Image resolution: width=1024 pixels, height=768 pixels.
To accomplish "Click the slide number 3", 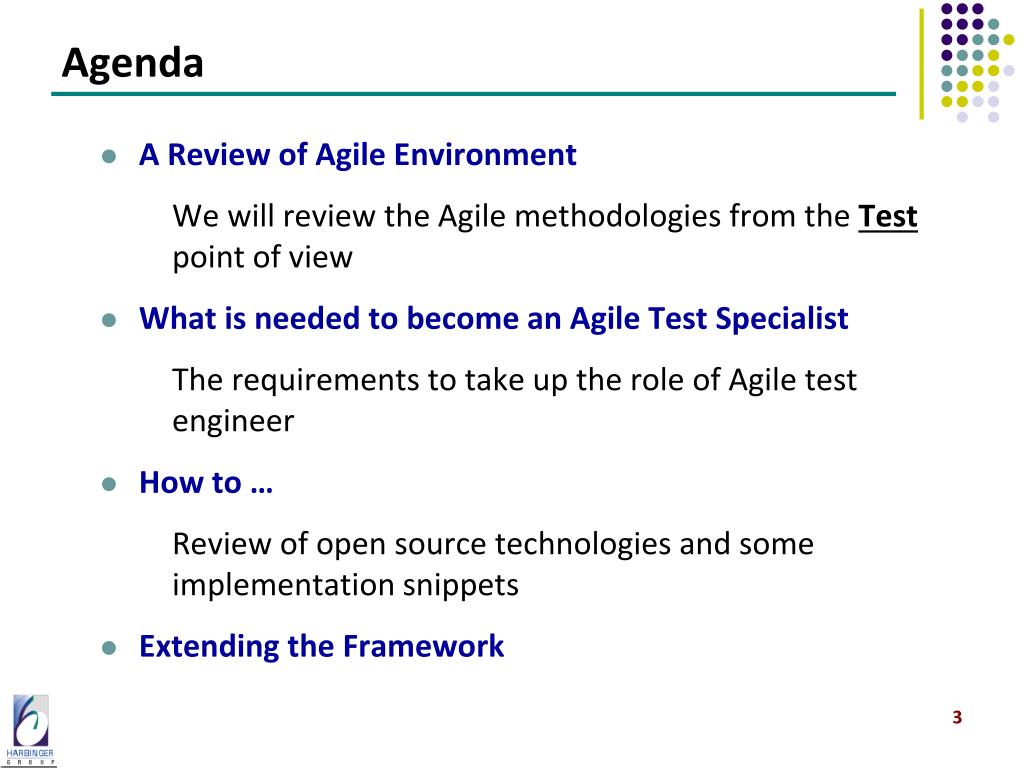I will click(957, 717).
